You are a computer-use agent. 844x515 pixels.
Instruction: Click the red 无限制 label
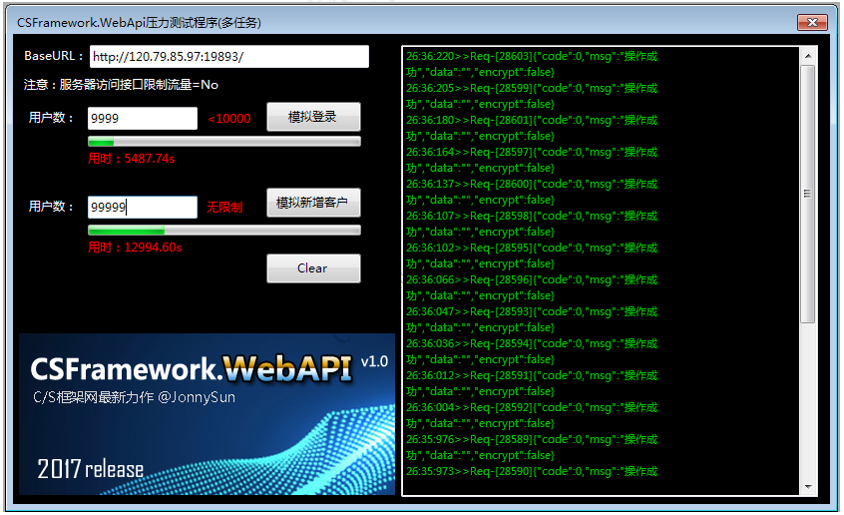[x=224, y=207]
